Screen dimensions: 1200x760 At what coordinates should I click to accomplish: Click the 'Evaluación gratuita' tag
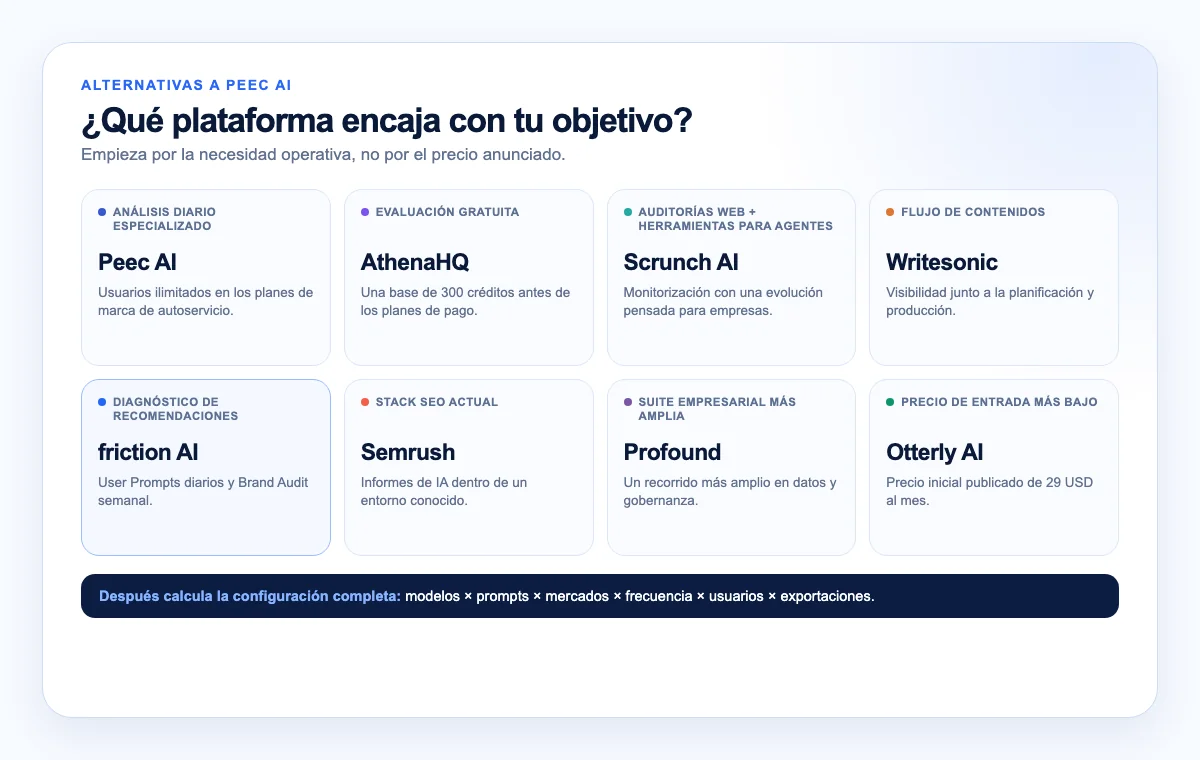coord(447,212)
